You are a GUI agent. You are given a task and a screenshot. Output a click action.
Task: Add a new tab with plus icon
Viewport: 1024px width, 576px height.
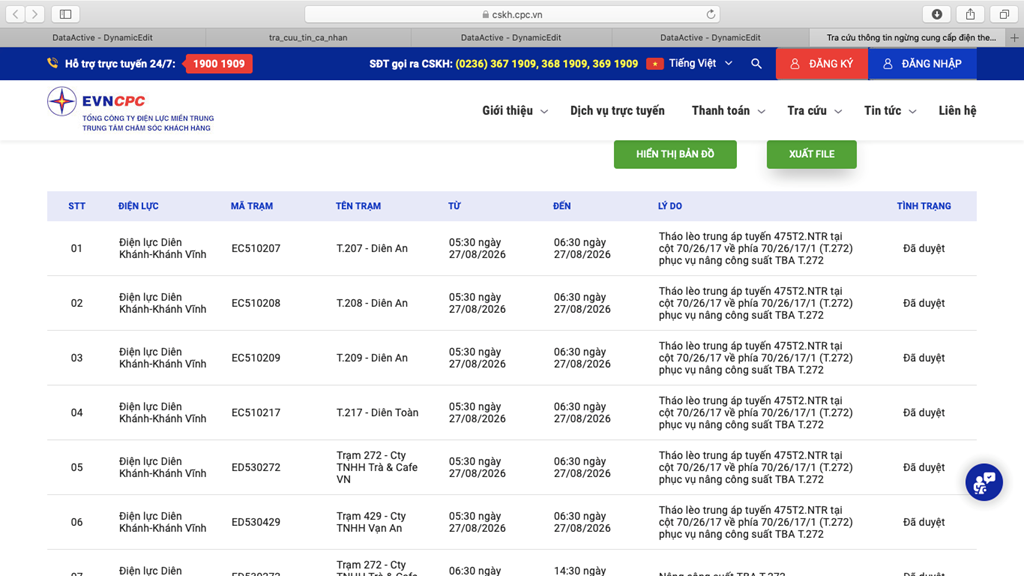(1014, 38)
